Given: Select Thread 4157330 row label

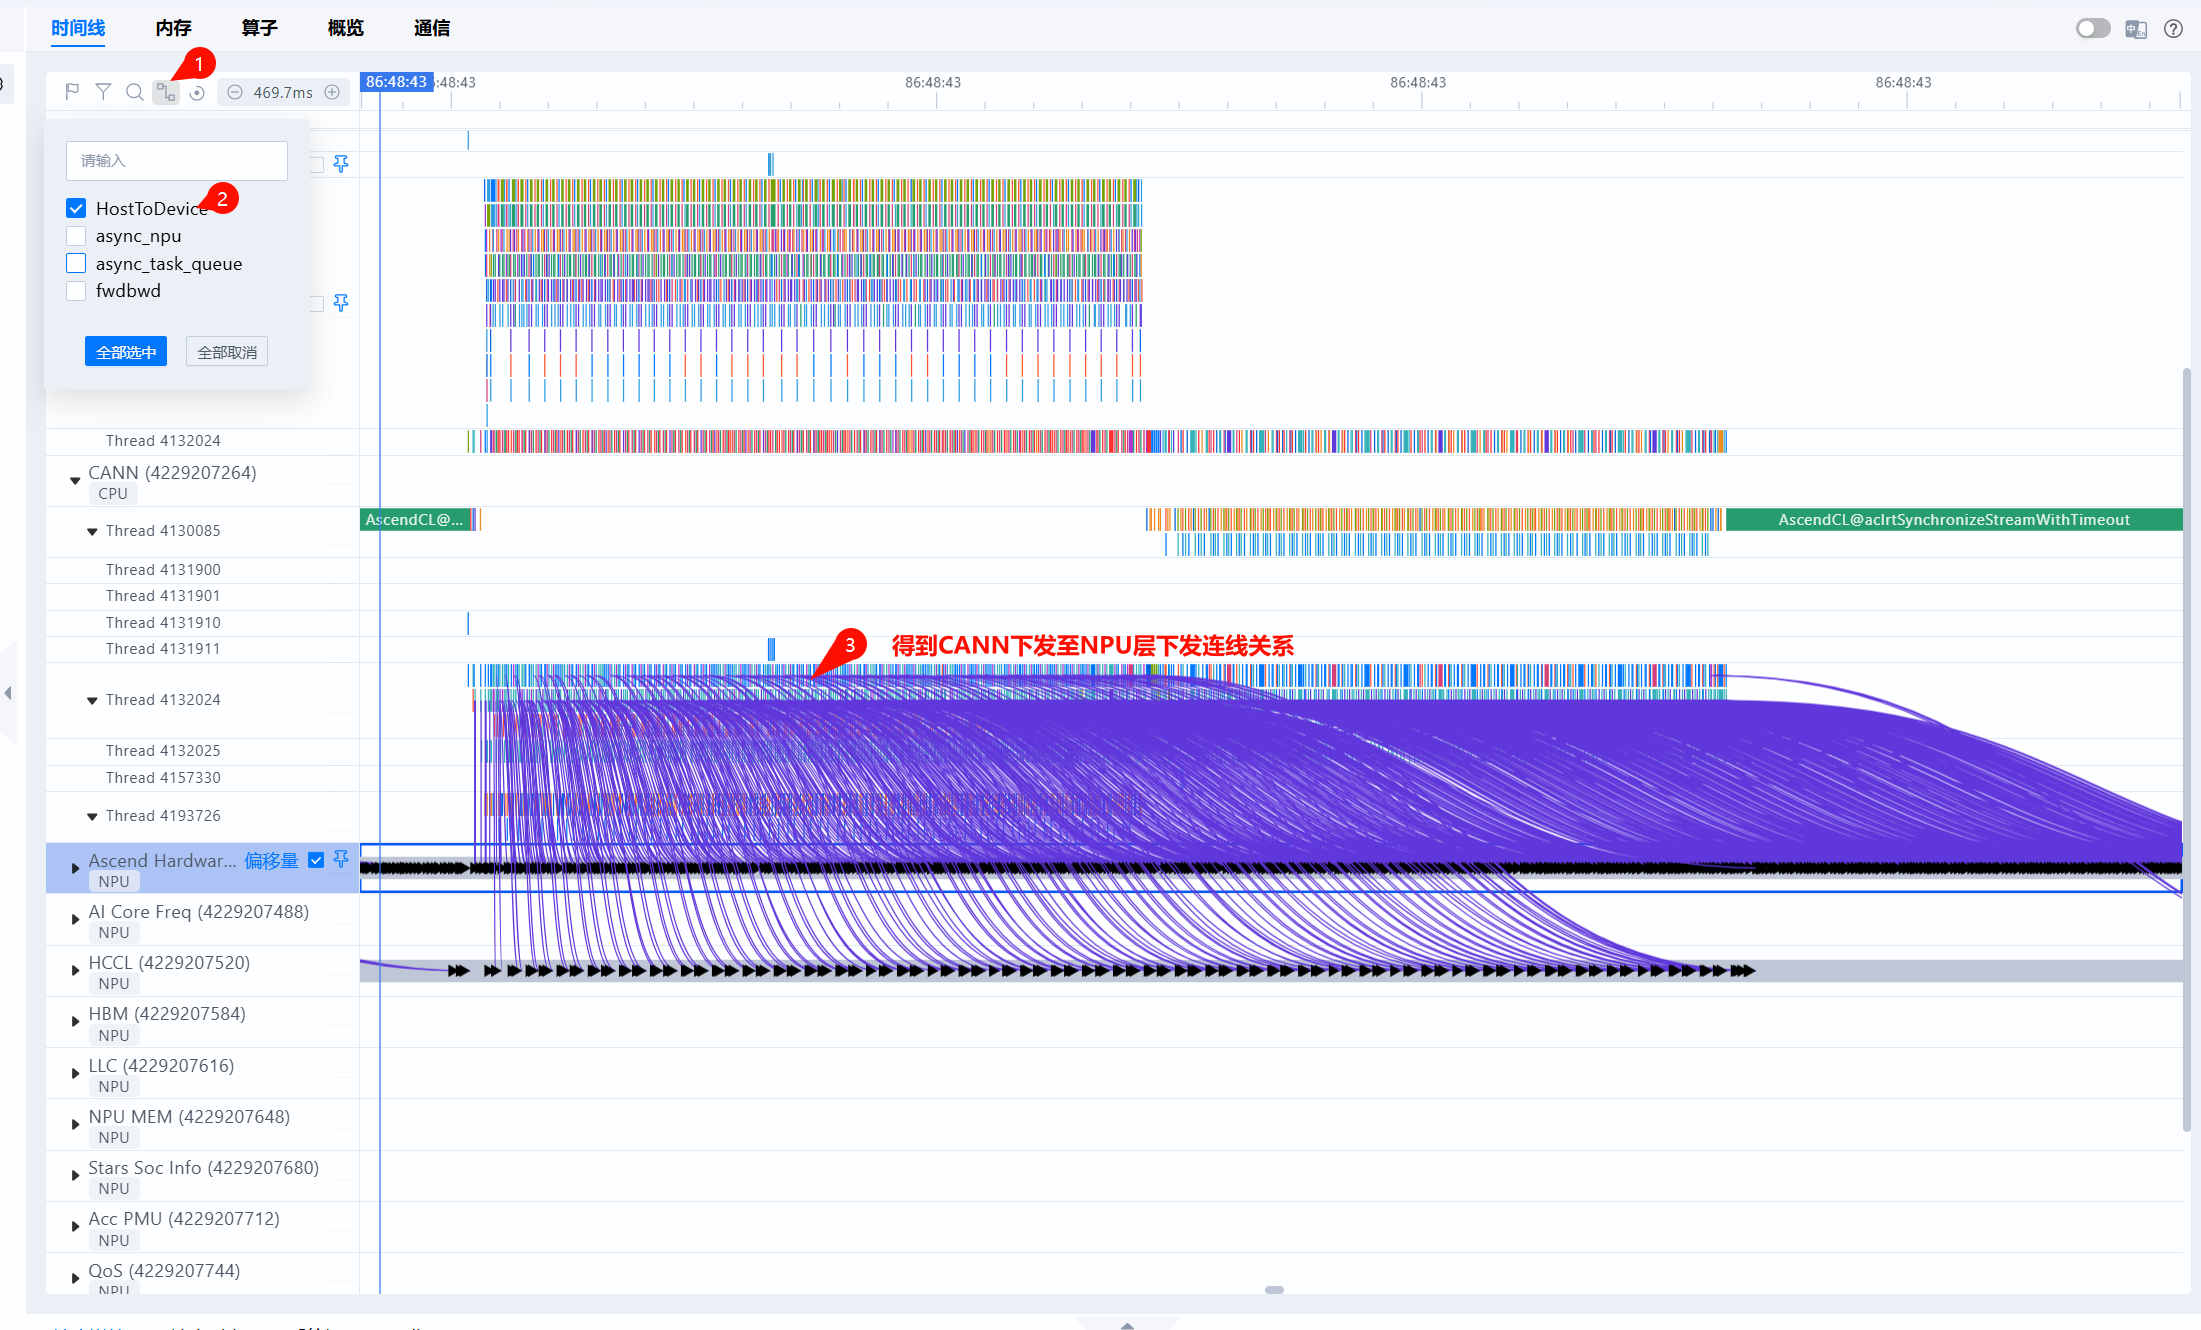Looking at the screenshot, I should (163, 778).
